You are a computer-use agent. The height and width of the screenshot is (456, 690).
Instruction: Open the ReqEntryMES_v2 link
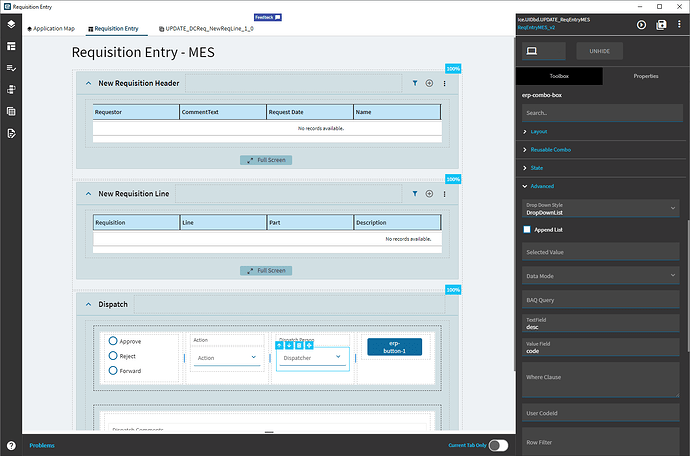536,27
